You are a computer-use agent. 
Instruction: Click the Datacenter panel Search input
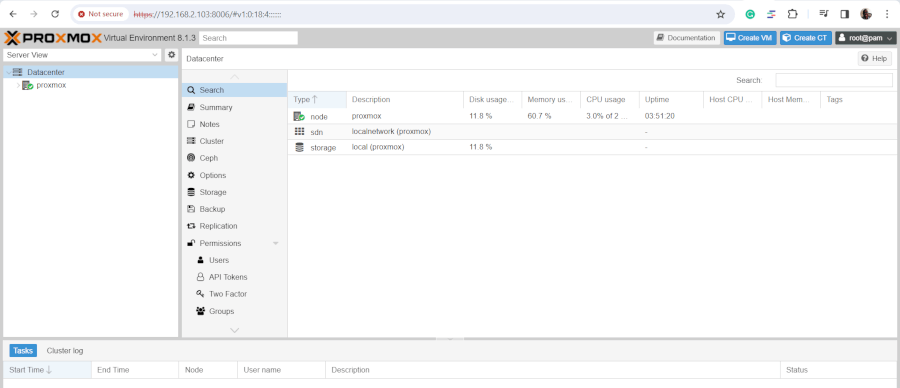pos(834,80)
